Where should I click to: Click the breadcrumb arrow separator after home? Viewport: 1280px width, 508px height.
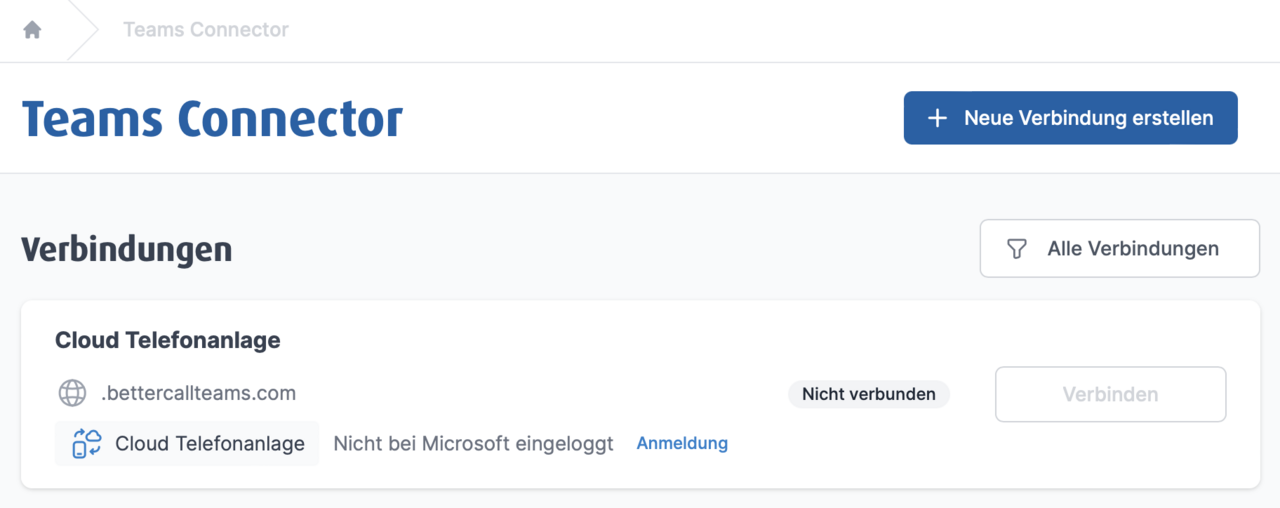coord(84,30)
